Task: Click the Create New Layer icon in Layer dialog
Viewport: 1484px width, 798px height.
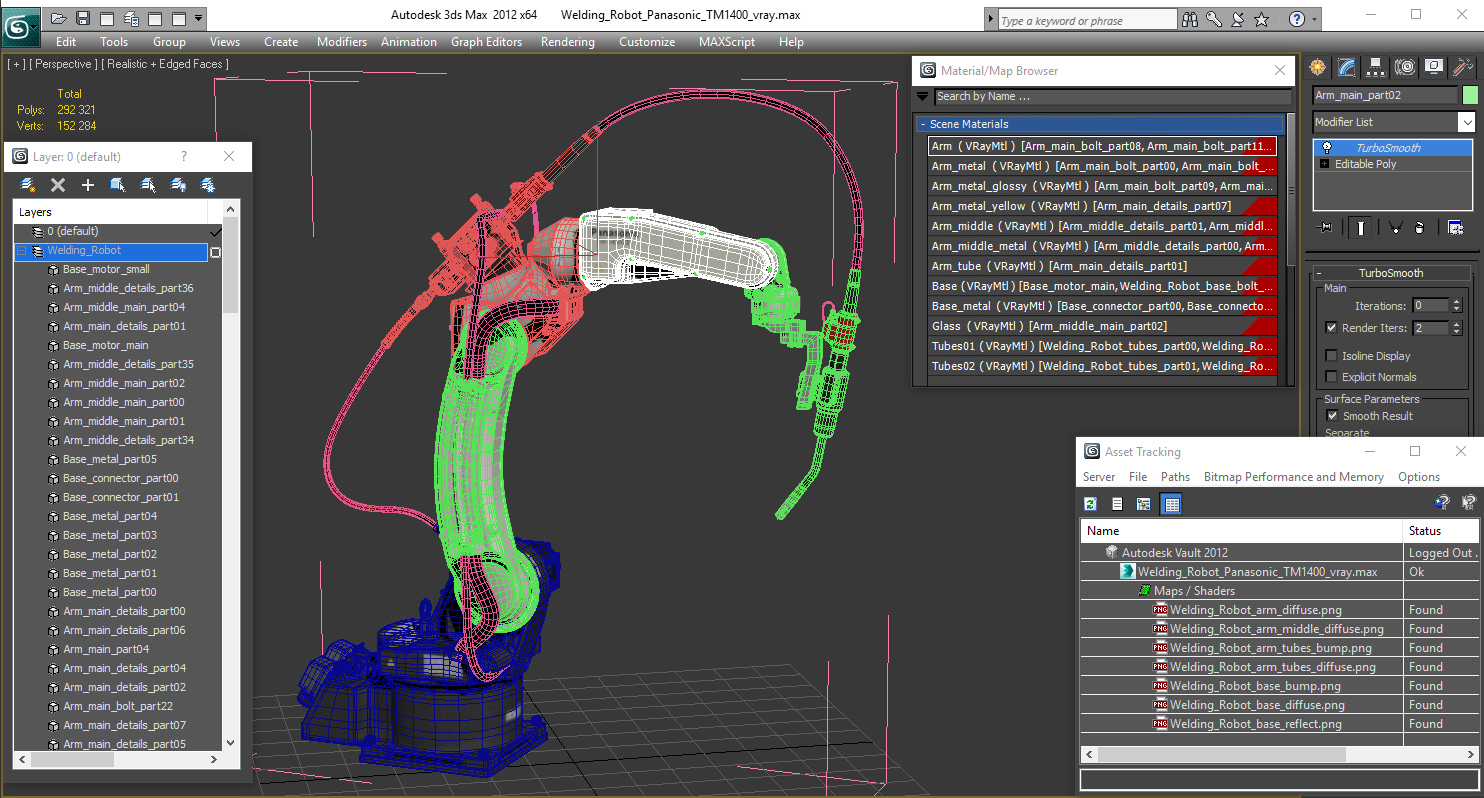Action: coord(28,185)
